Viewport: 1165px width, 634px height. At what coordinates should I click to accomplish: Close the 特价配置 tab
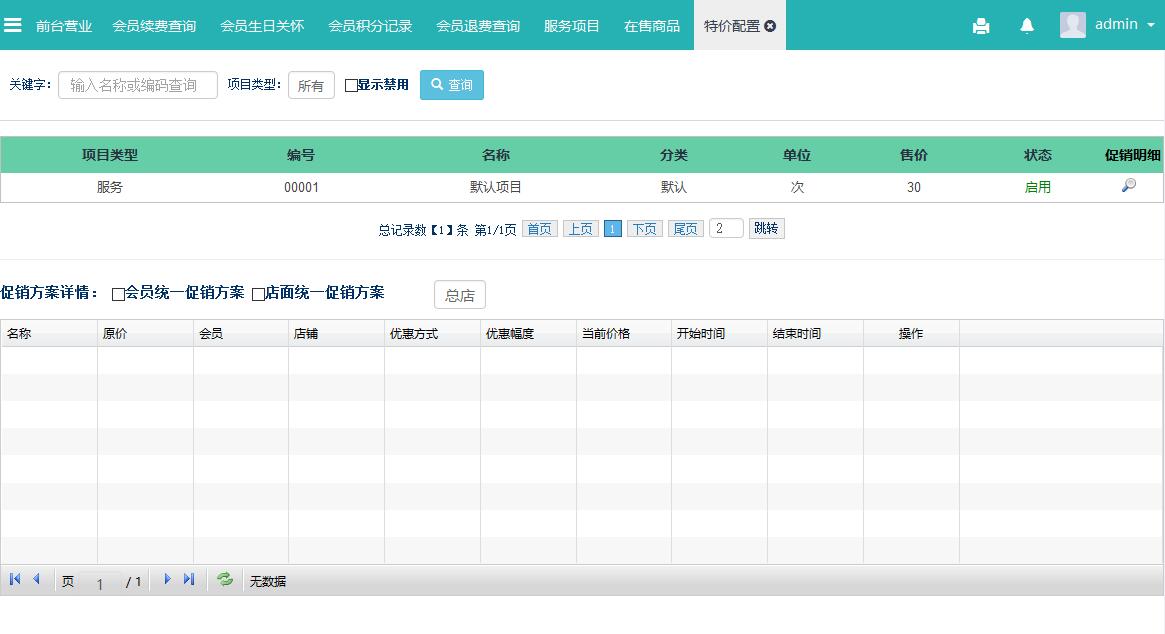pos(770,26)
